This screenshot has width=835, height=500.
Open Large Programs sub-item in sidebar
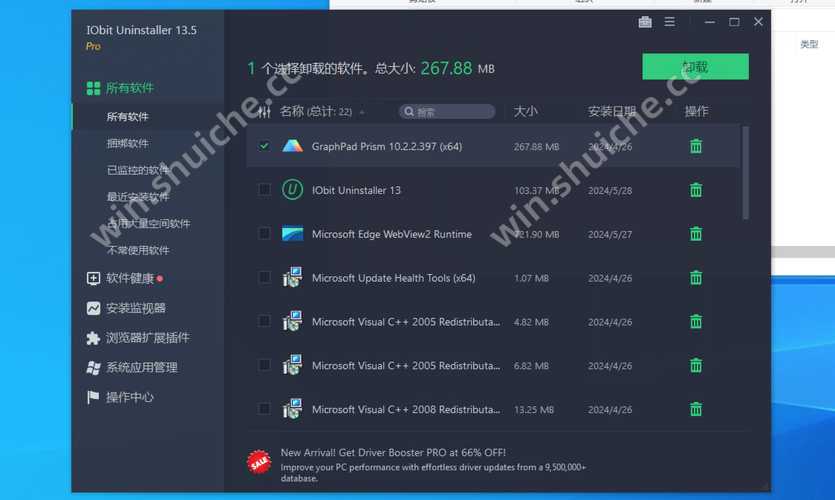[x=148, y=224]
